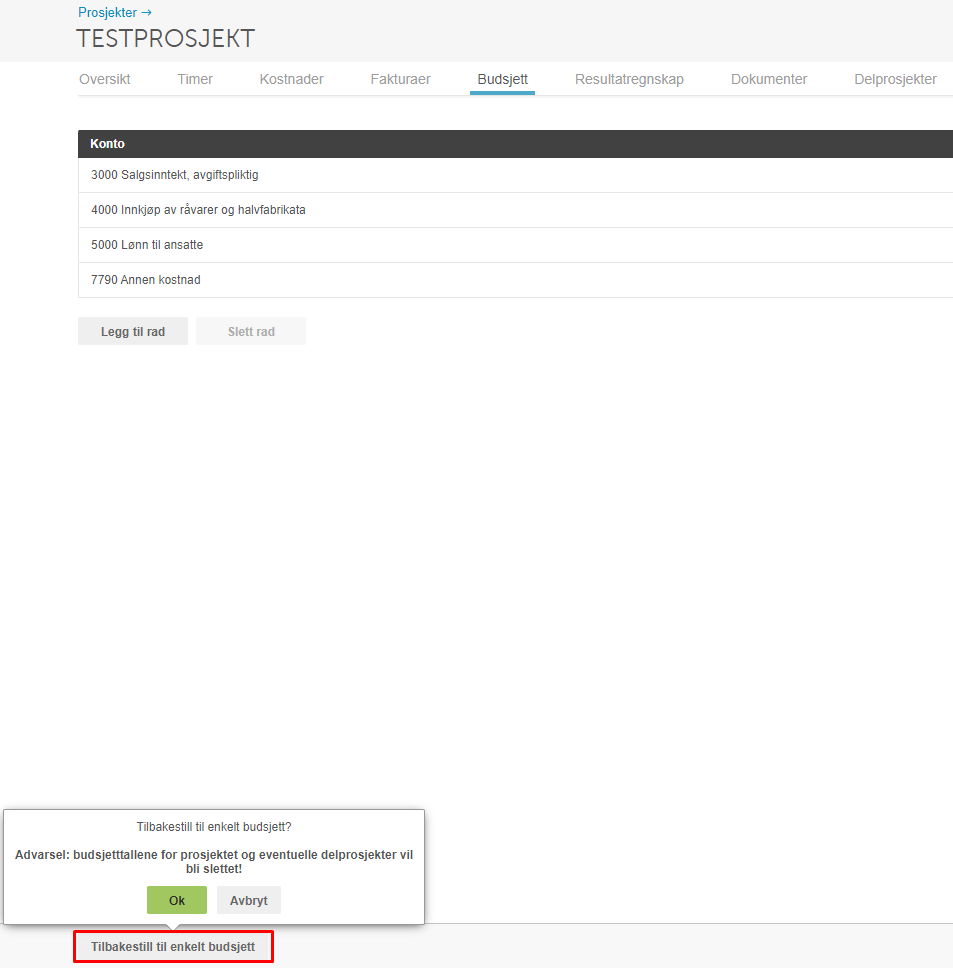Image resolution: width=953 pixels, height=968 pixels.
Task: Switch to the Delprosjekter tab
Action: [x=896, y=79]
